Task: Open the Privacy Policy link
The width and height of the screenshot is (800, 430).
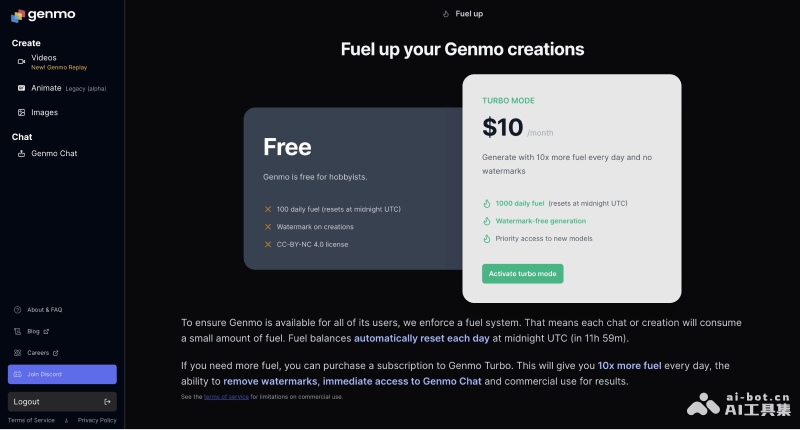Action: 97,420
